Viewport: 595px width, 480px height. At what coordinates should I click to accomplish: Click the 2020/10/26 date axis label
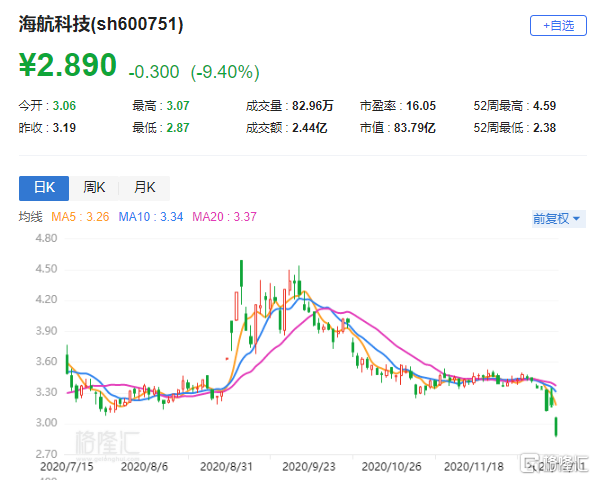click(x=391, y=467)
